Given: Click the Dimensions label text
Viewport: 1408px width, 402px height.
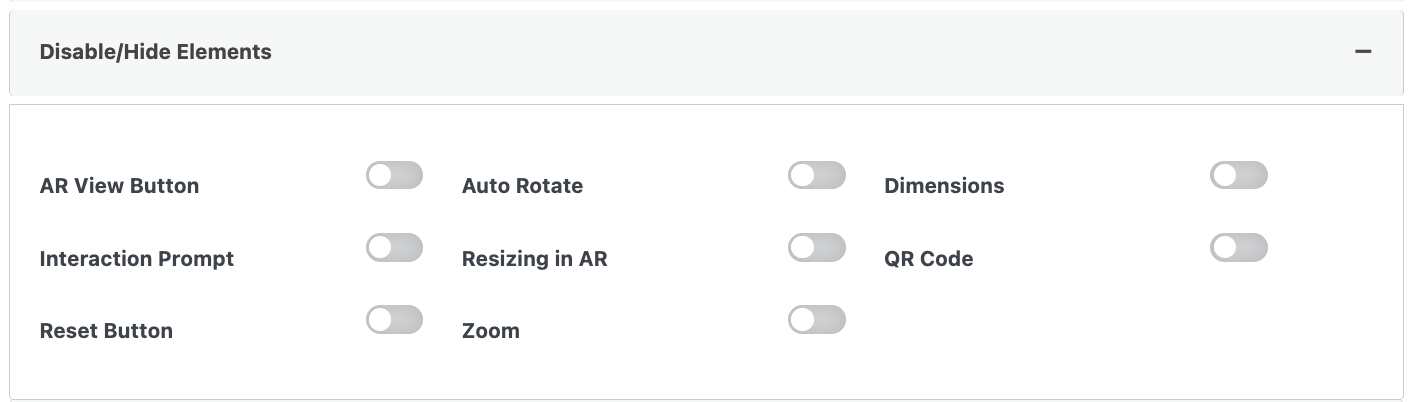Looking at the screenshot, I should (944, 186).
